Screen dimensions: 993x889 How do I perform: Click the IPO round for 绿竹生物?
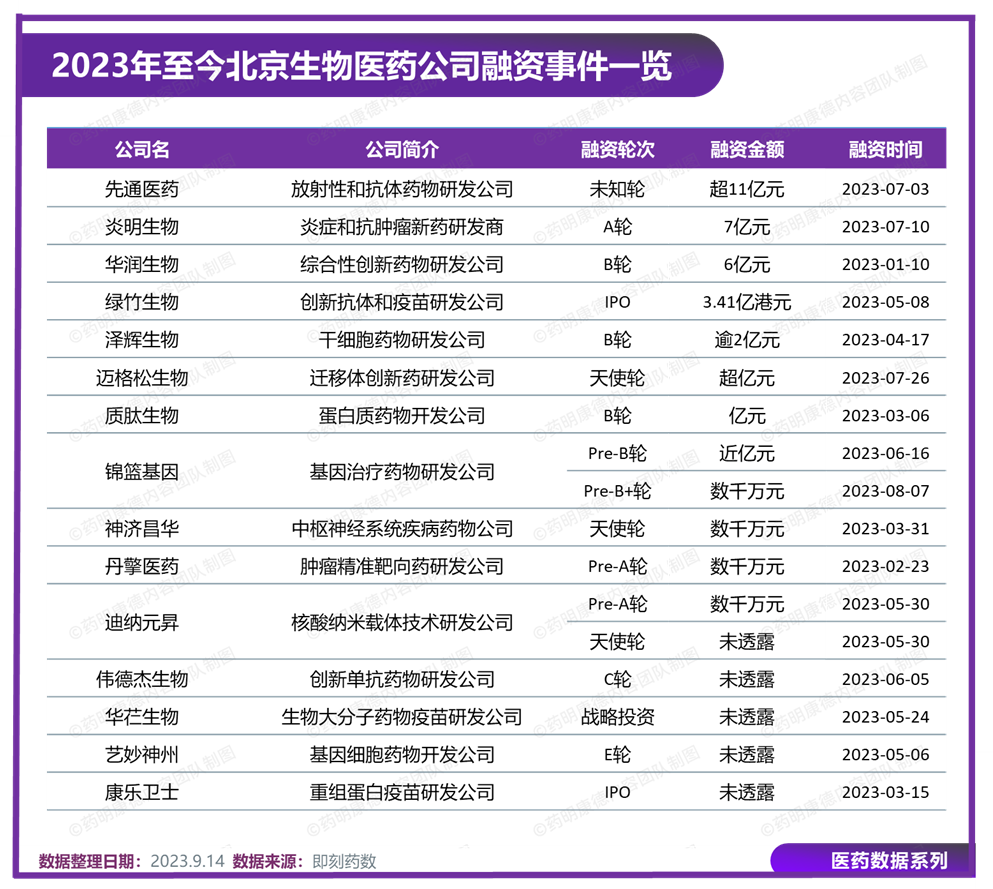pos(617,302)
